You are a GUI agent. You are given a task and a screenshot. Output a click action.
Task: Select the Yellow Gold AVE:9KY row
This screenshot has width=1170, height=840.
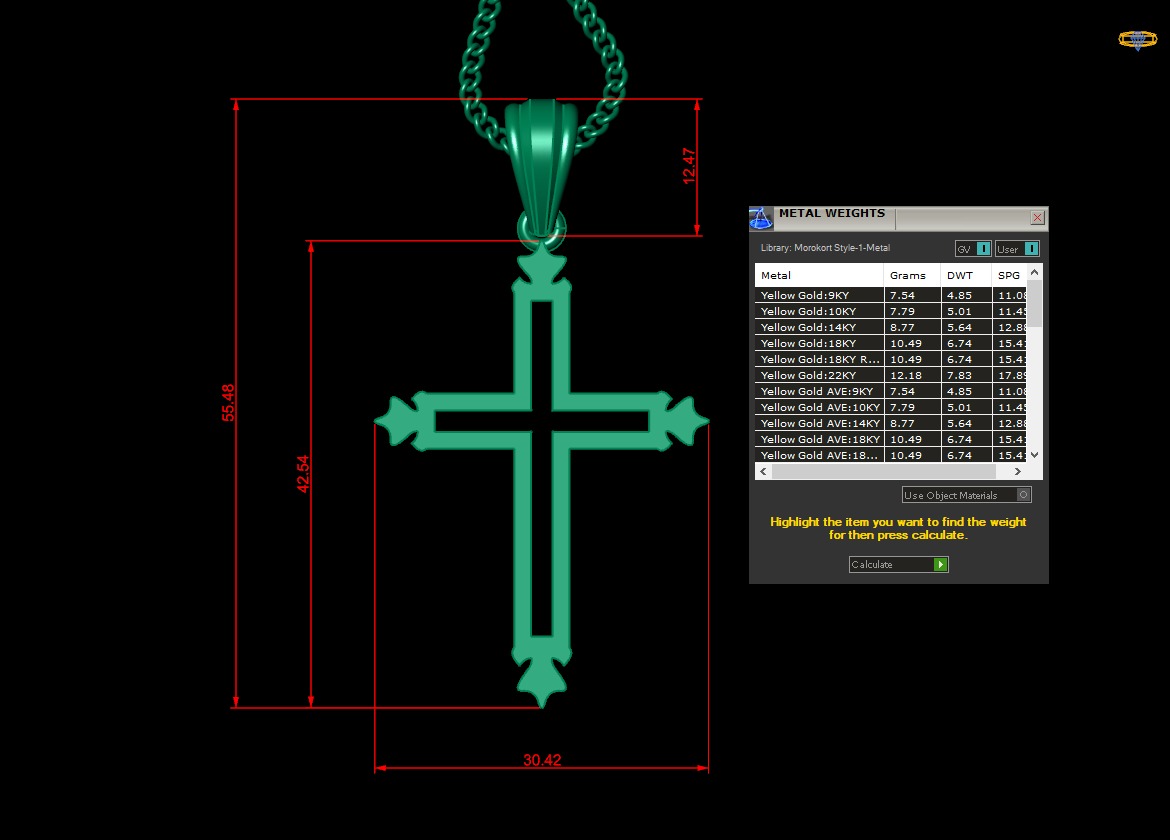(x=890, y=392)
